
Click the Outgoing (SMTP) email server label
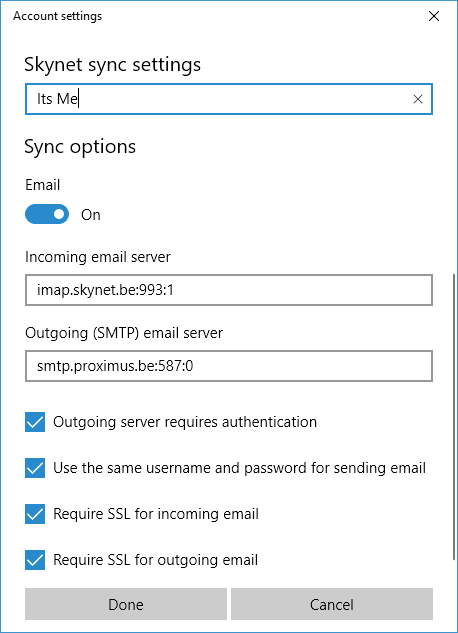click(124, 333)
